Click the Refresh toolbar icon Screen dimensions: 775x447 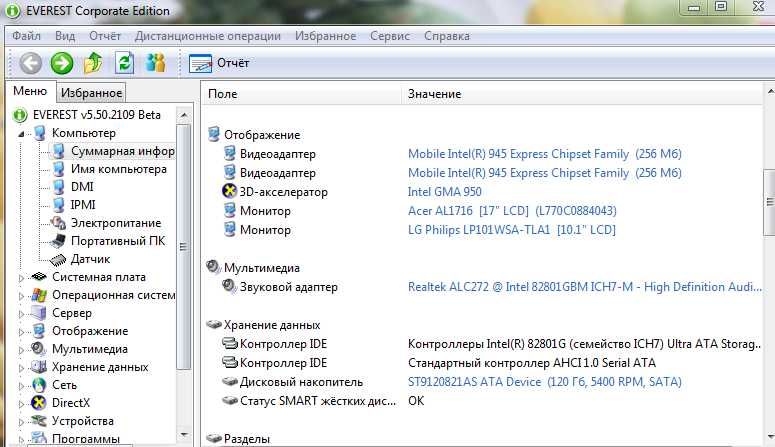click(x=124, y=63)
